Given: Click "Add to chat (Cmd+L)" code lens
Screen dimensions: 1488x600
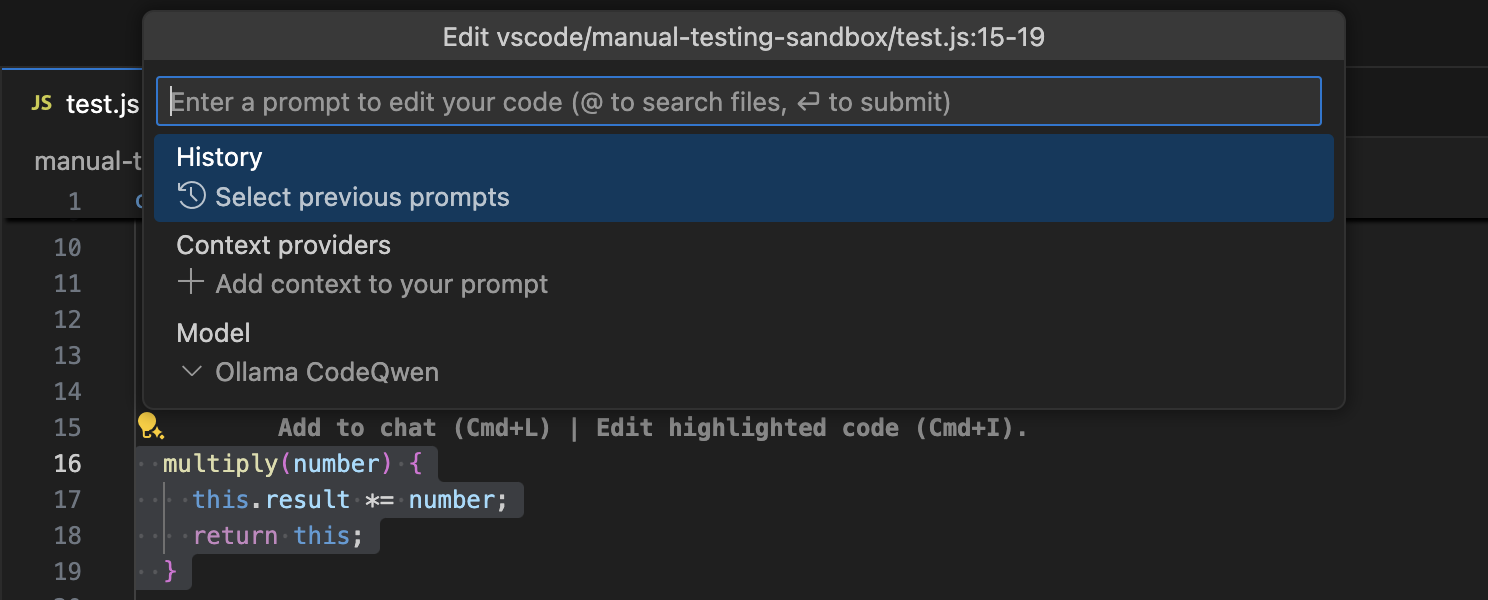Looking at the screenshot, I should point(414,428).
